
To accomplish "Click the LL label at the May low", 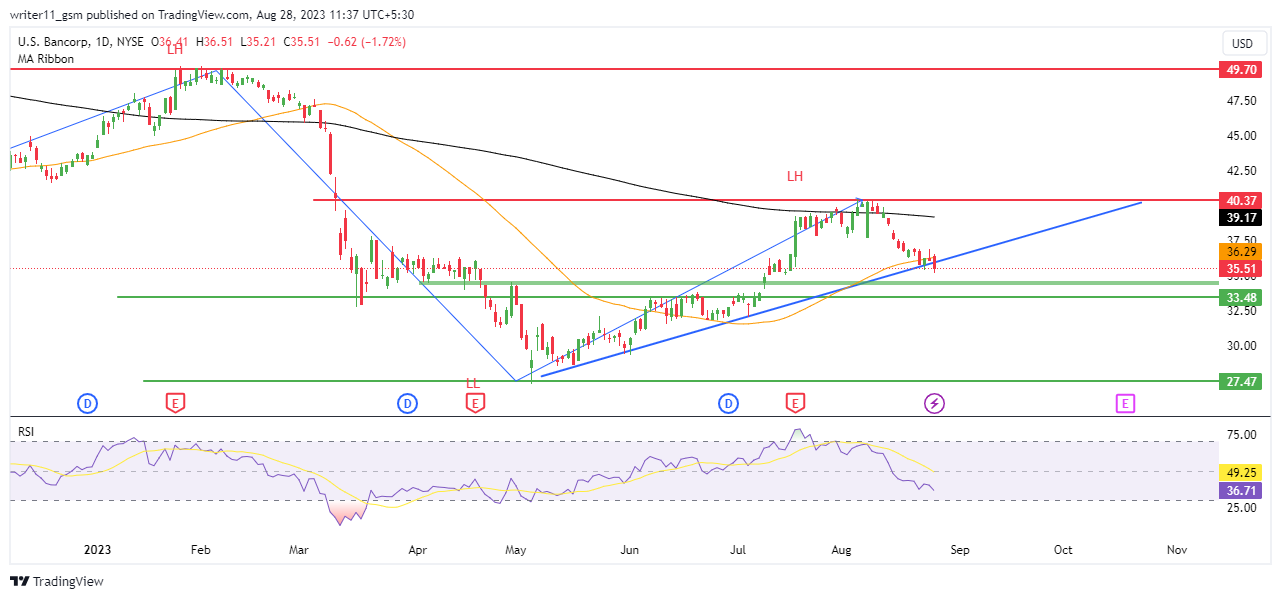I will [x=473, y=383].
